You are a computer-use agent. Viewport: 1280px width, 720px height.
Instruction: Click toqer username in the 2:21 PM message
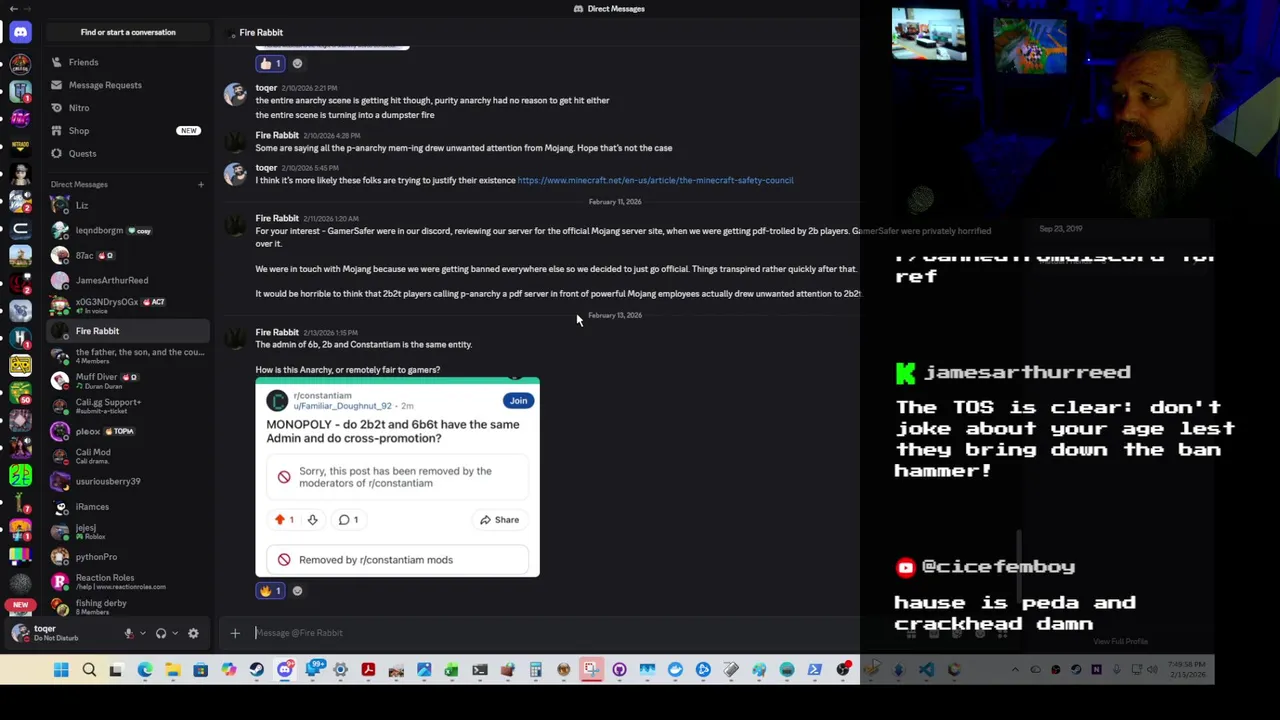[266, 88]
